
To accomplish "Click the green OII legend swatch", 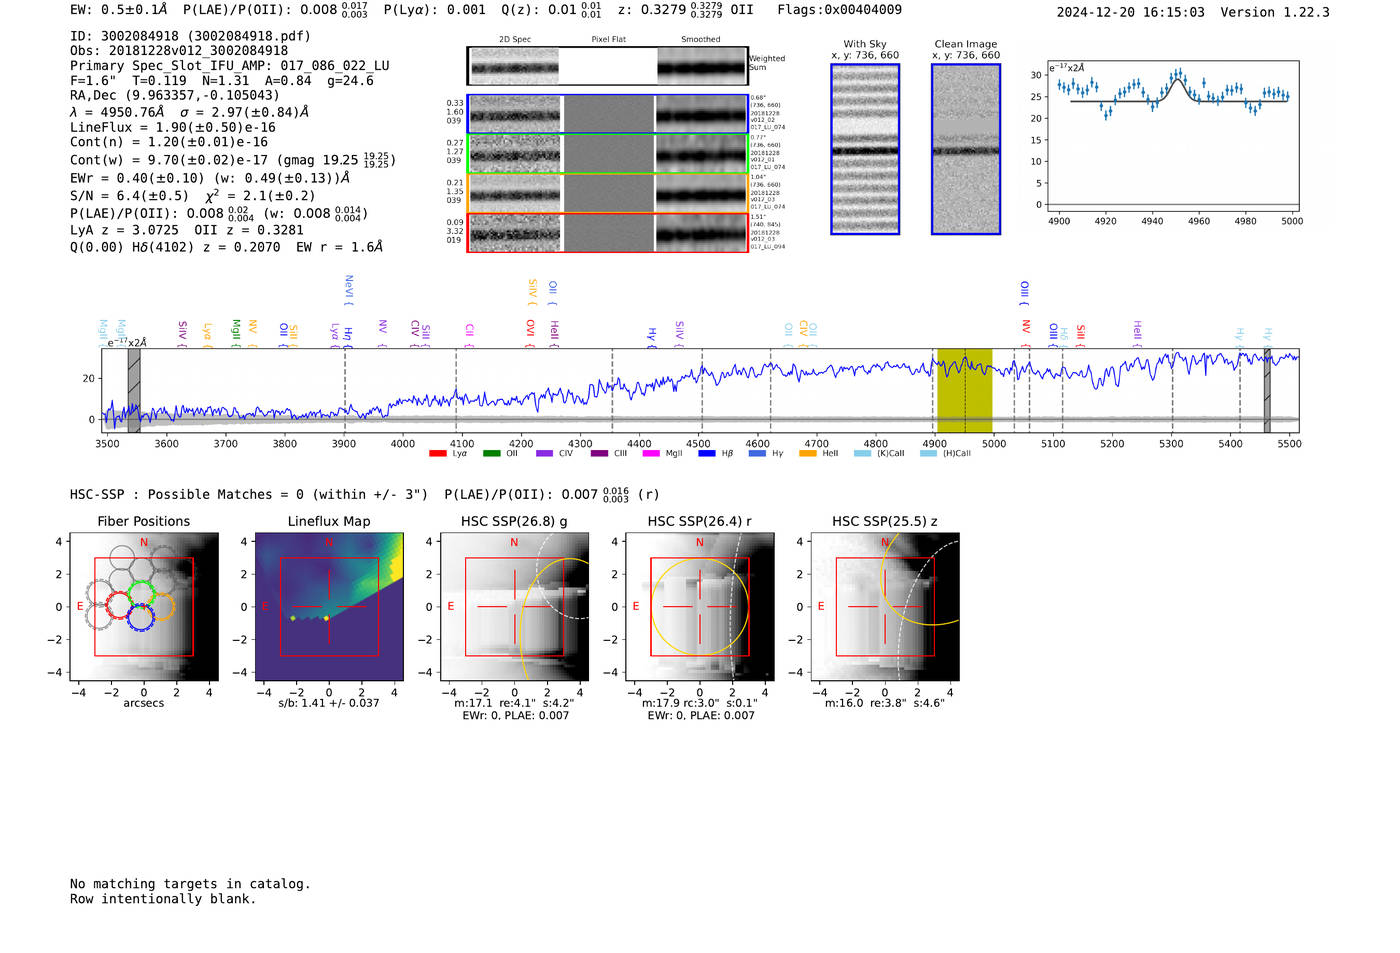I will [491, 454].
